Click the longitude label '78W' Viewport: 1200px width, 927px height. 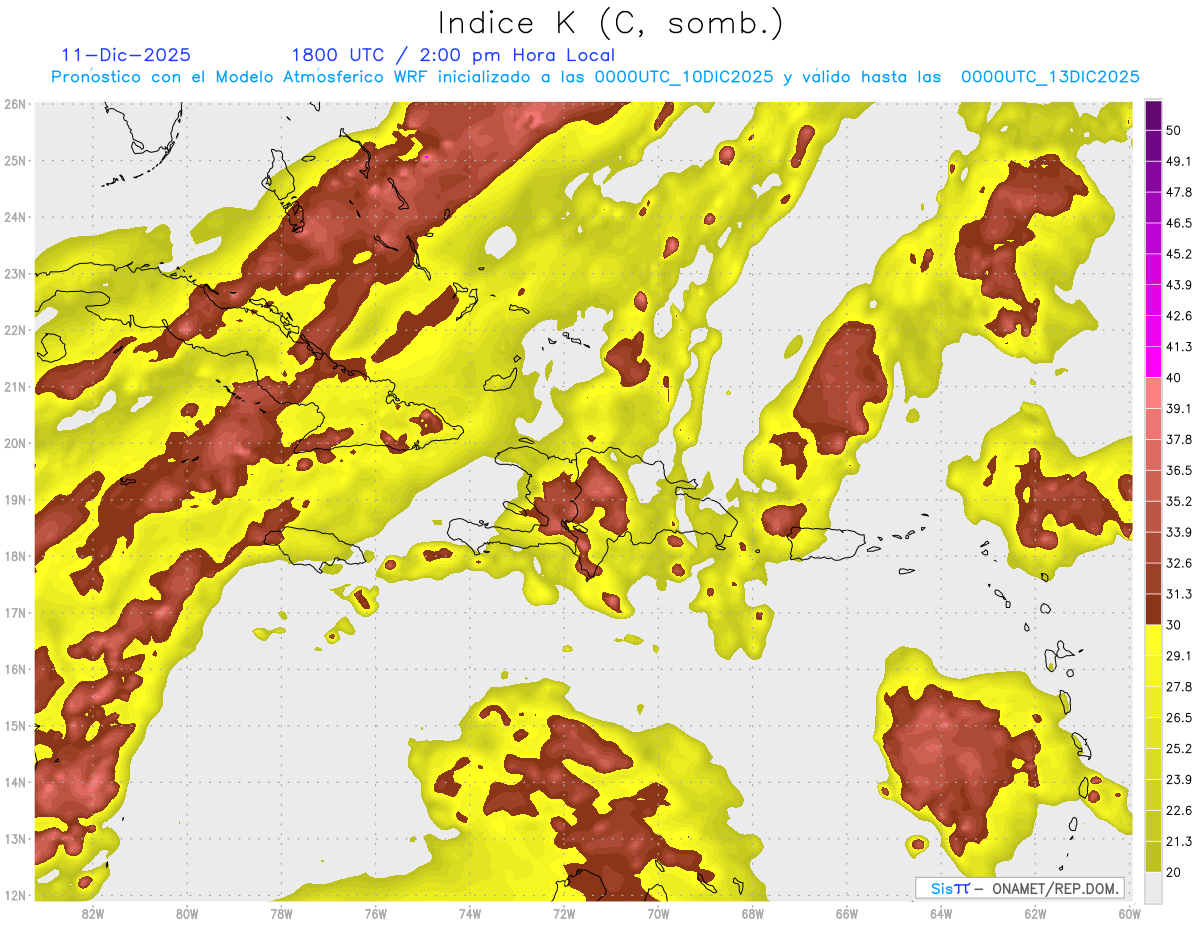[x=281, y=914]
